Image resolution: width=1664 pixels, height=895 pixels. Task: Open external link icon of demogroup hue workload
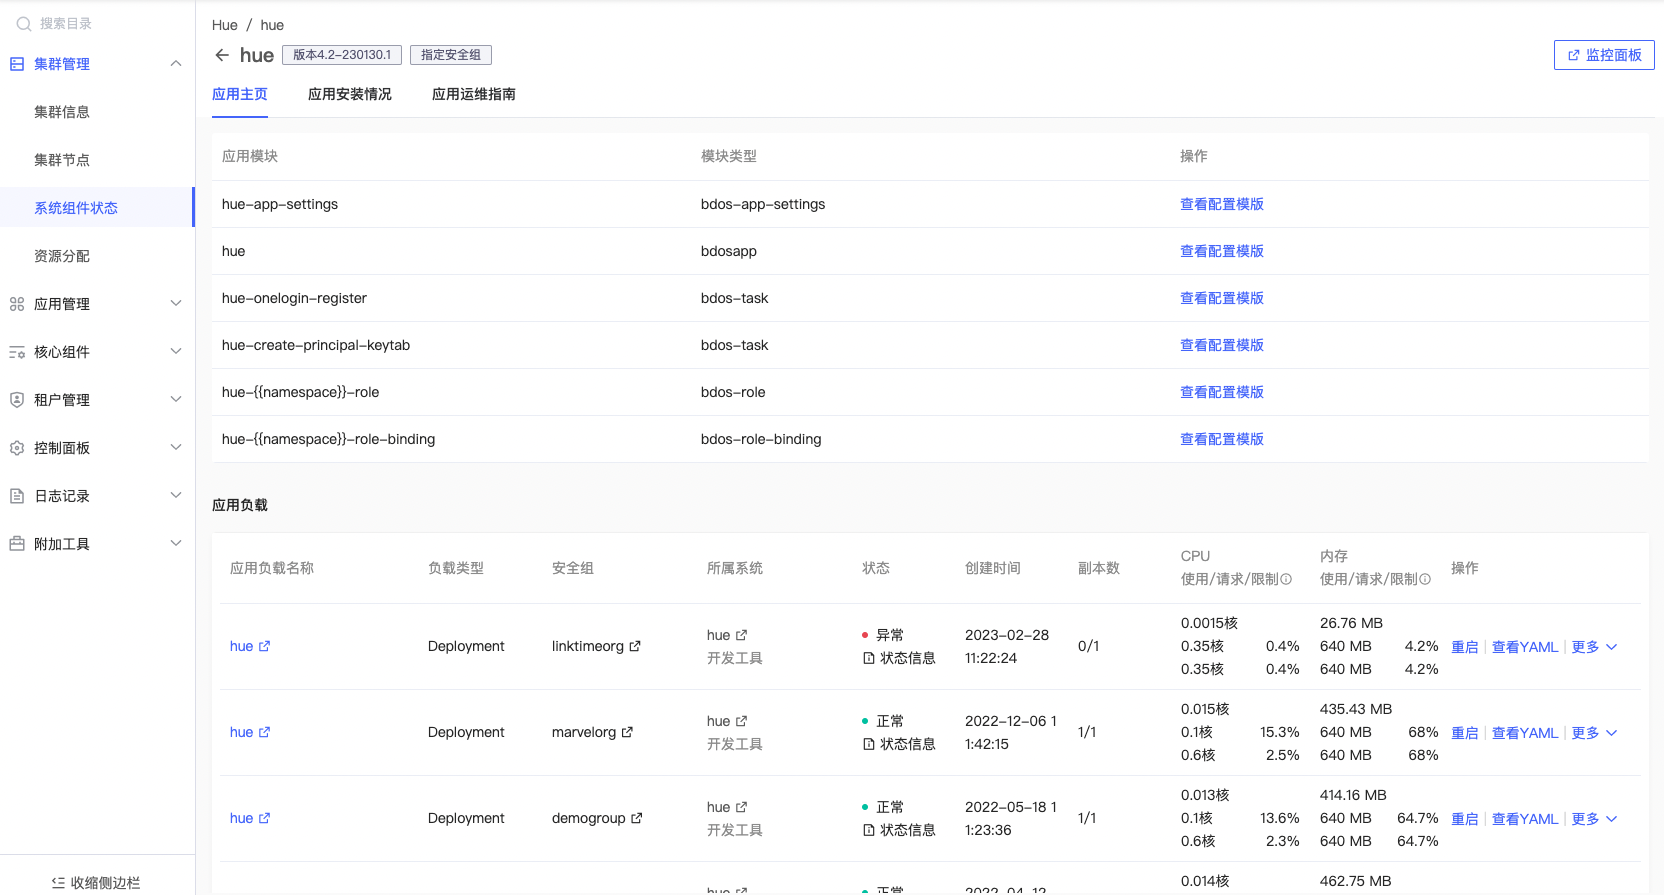(x=265, y=818)
